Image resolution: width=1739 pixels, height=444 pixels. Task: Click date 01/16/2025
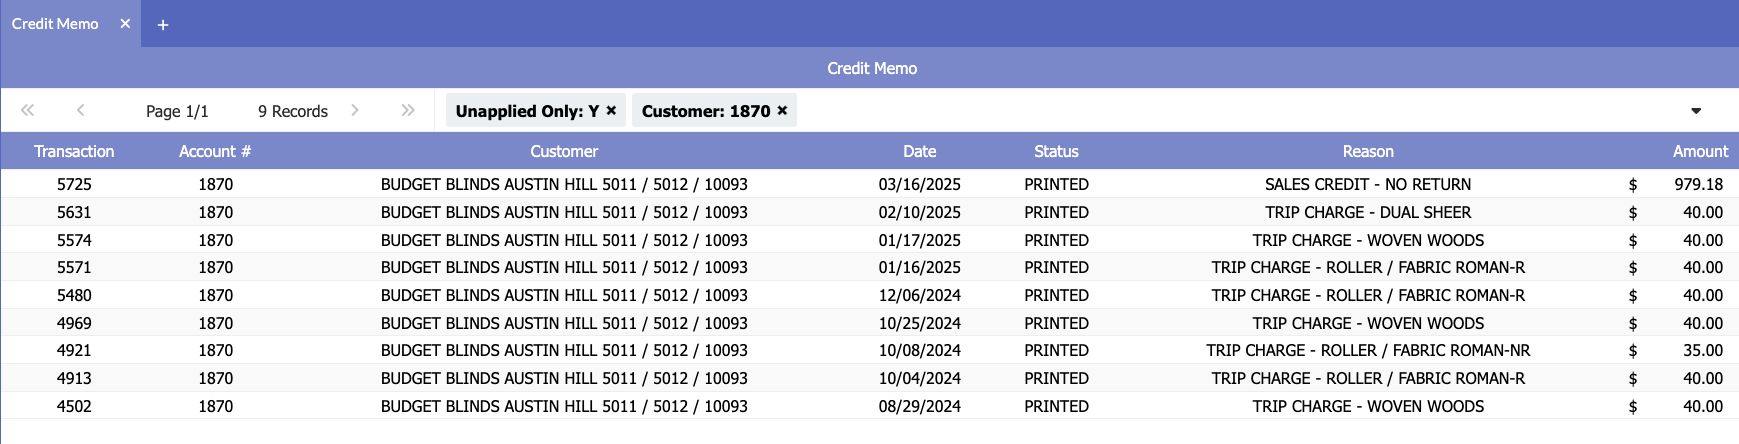(x=920, y=267)
